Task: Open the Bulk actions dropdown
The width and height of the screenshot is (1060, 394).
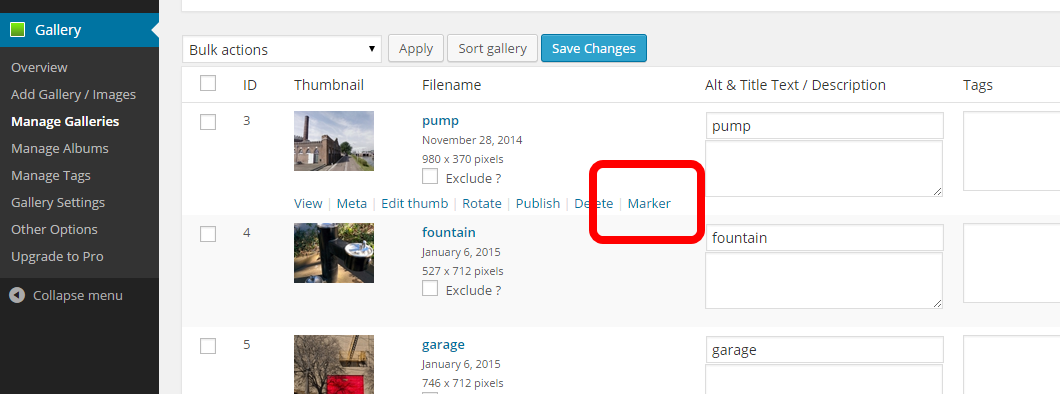Action: coord(282,49)
